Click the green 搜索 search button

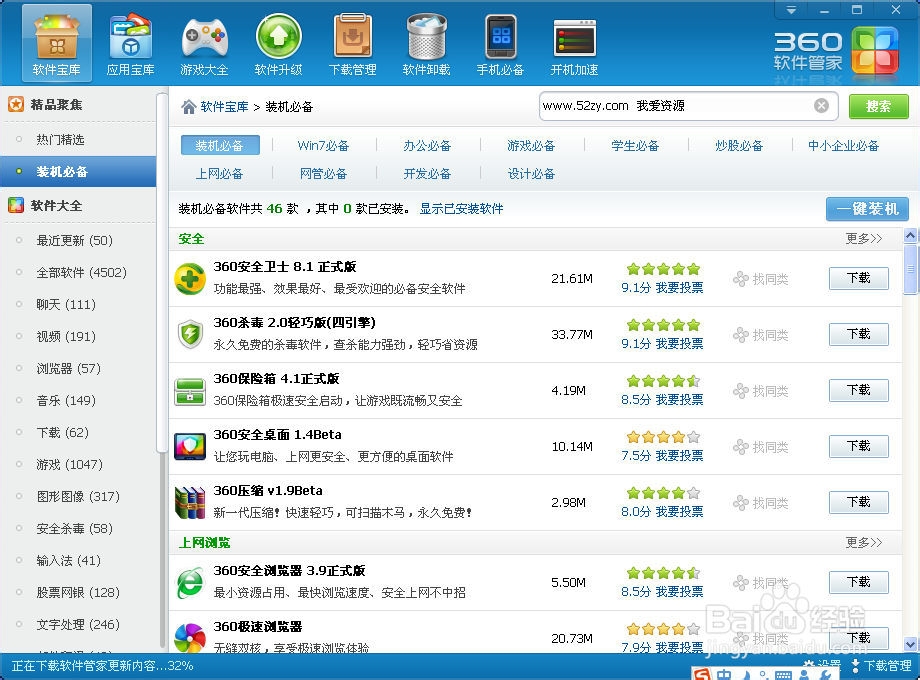(878, 106)
